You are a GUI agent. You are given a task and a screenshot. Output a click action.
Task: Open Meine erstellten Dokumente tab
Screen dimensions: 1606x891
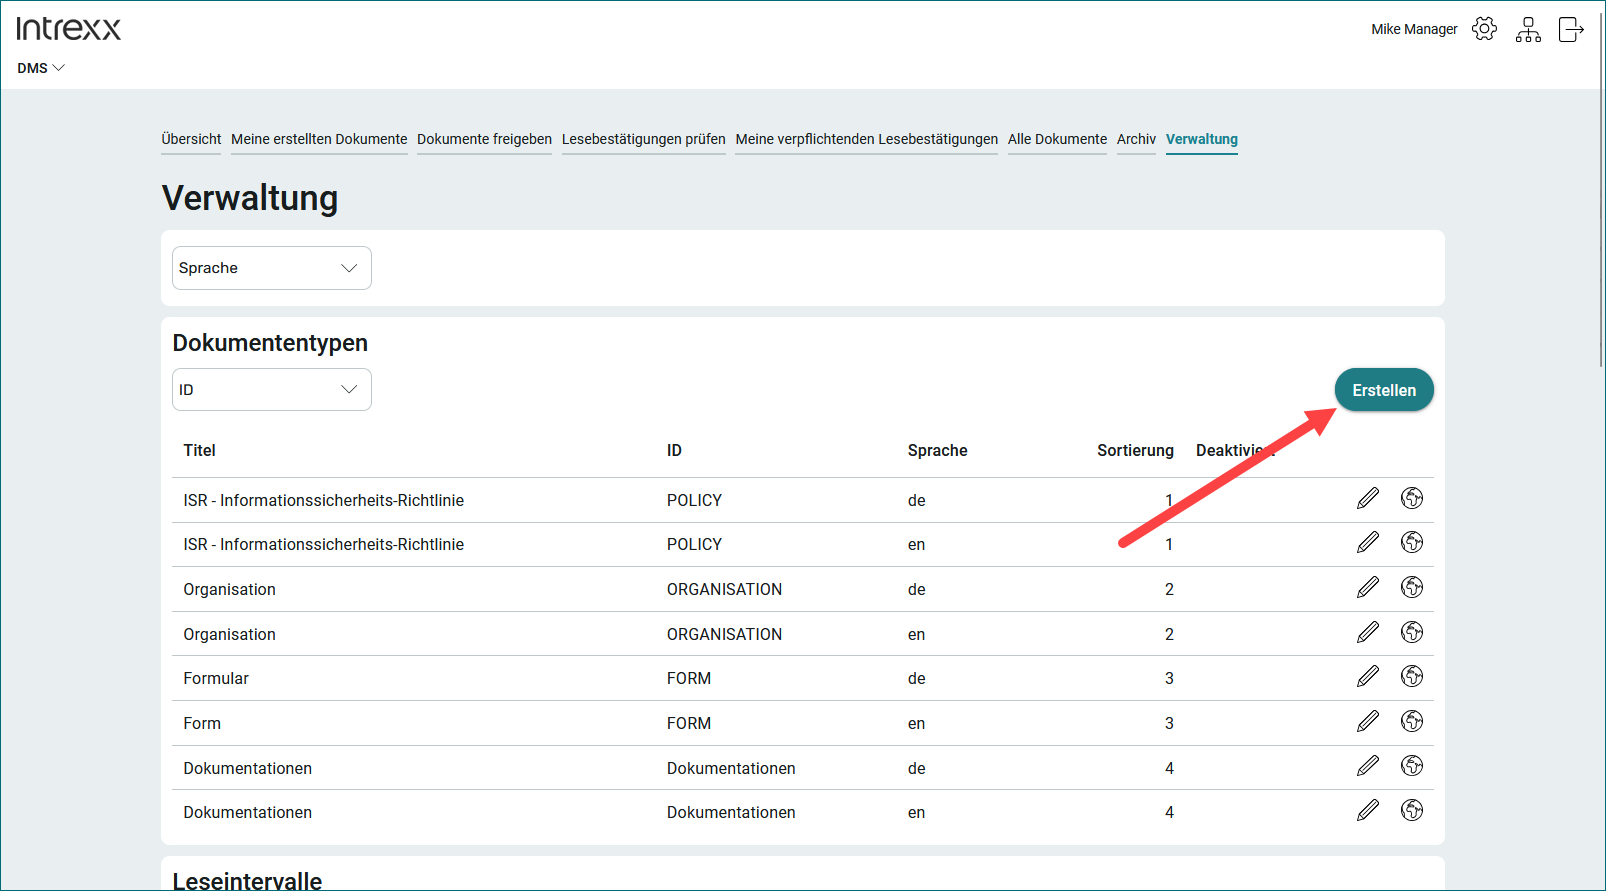click(319, 139)
